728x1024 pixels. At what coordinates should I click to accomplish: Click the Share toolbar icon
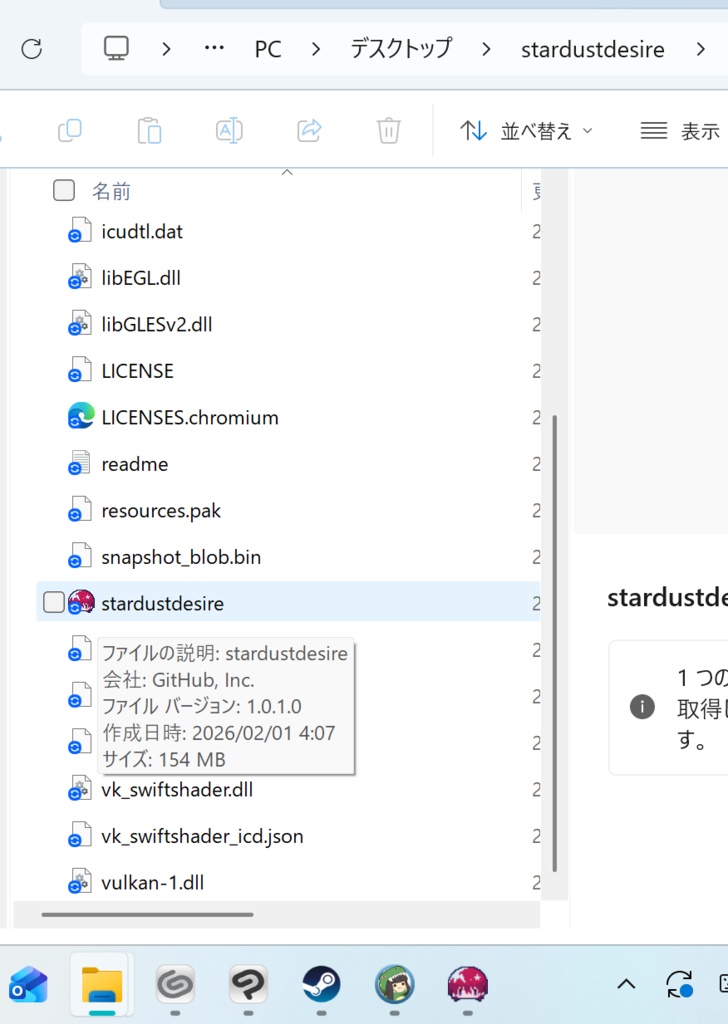[x=309, y=131]
